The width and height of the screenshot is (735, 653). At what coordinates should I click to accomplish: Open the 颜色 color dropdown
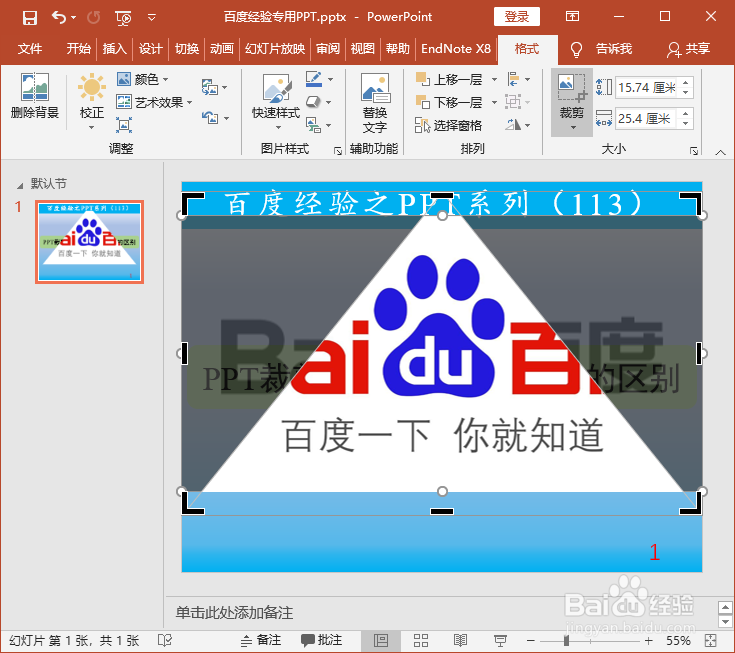click(142, 79)
